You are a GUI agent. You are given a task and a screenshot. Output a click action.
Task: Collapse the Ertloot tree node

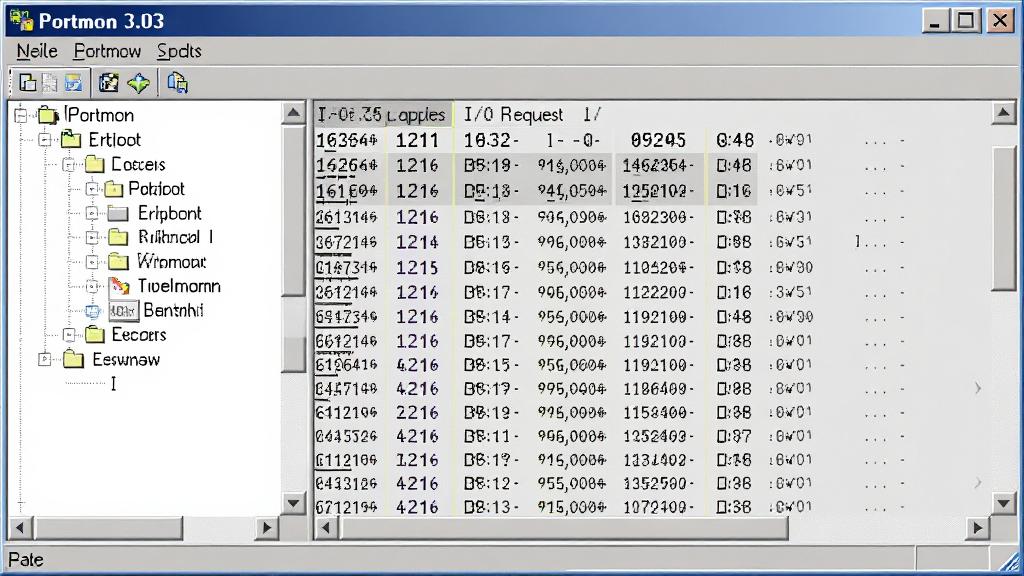44,140
